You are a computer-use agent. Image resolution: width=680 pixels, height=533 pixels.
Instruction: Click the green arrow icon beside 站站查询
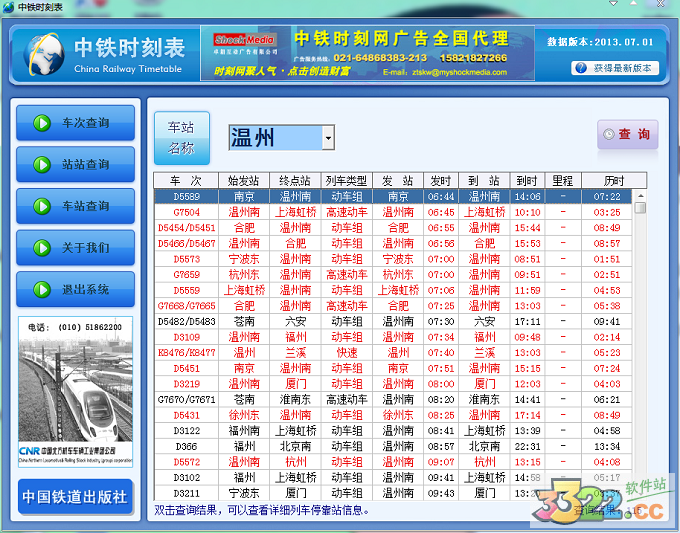42,164
